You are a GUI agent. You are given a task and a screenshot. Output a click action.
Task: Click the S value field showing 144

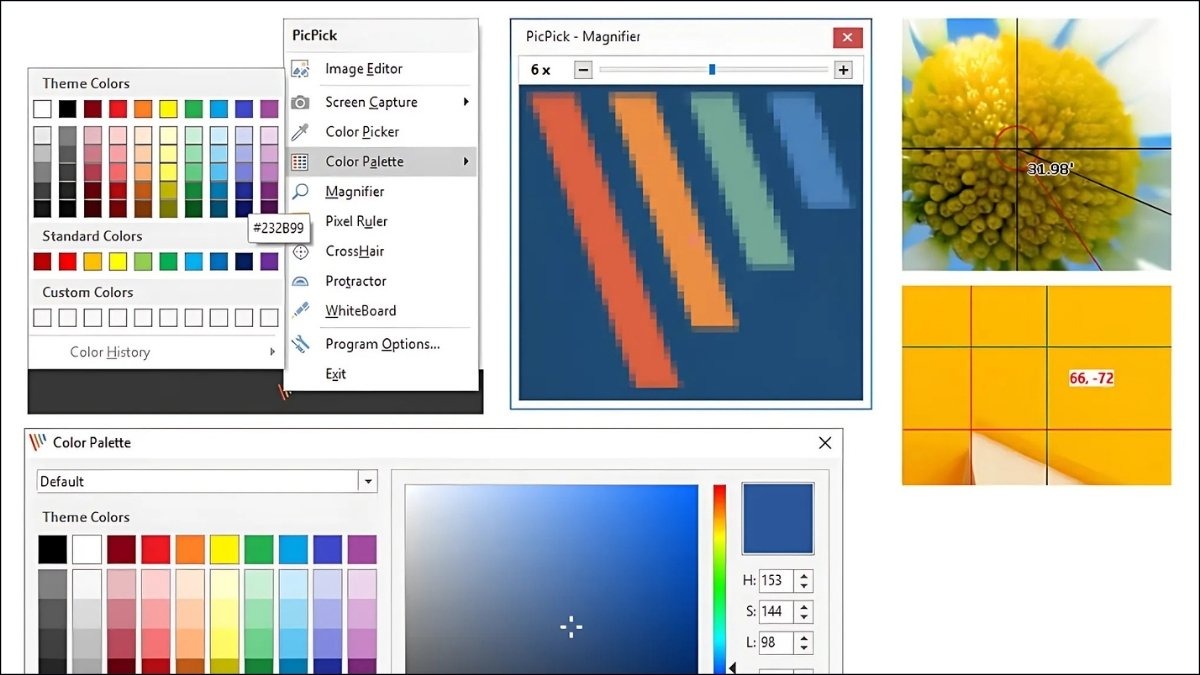[777, 612]
